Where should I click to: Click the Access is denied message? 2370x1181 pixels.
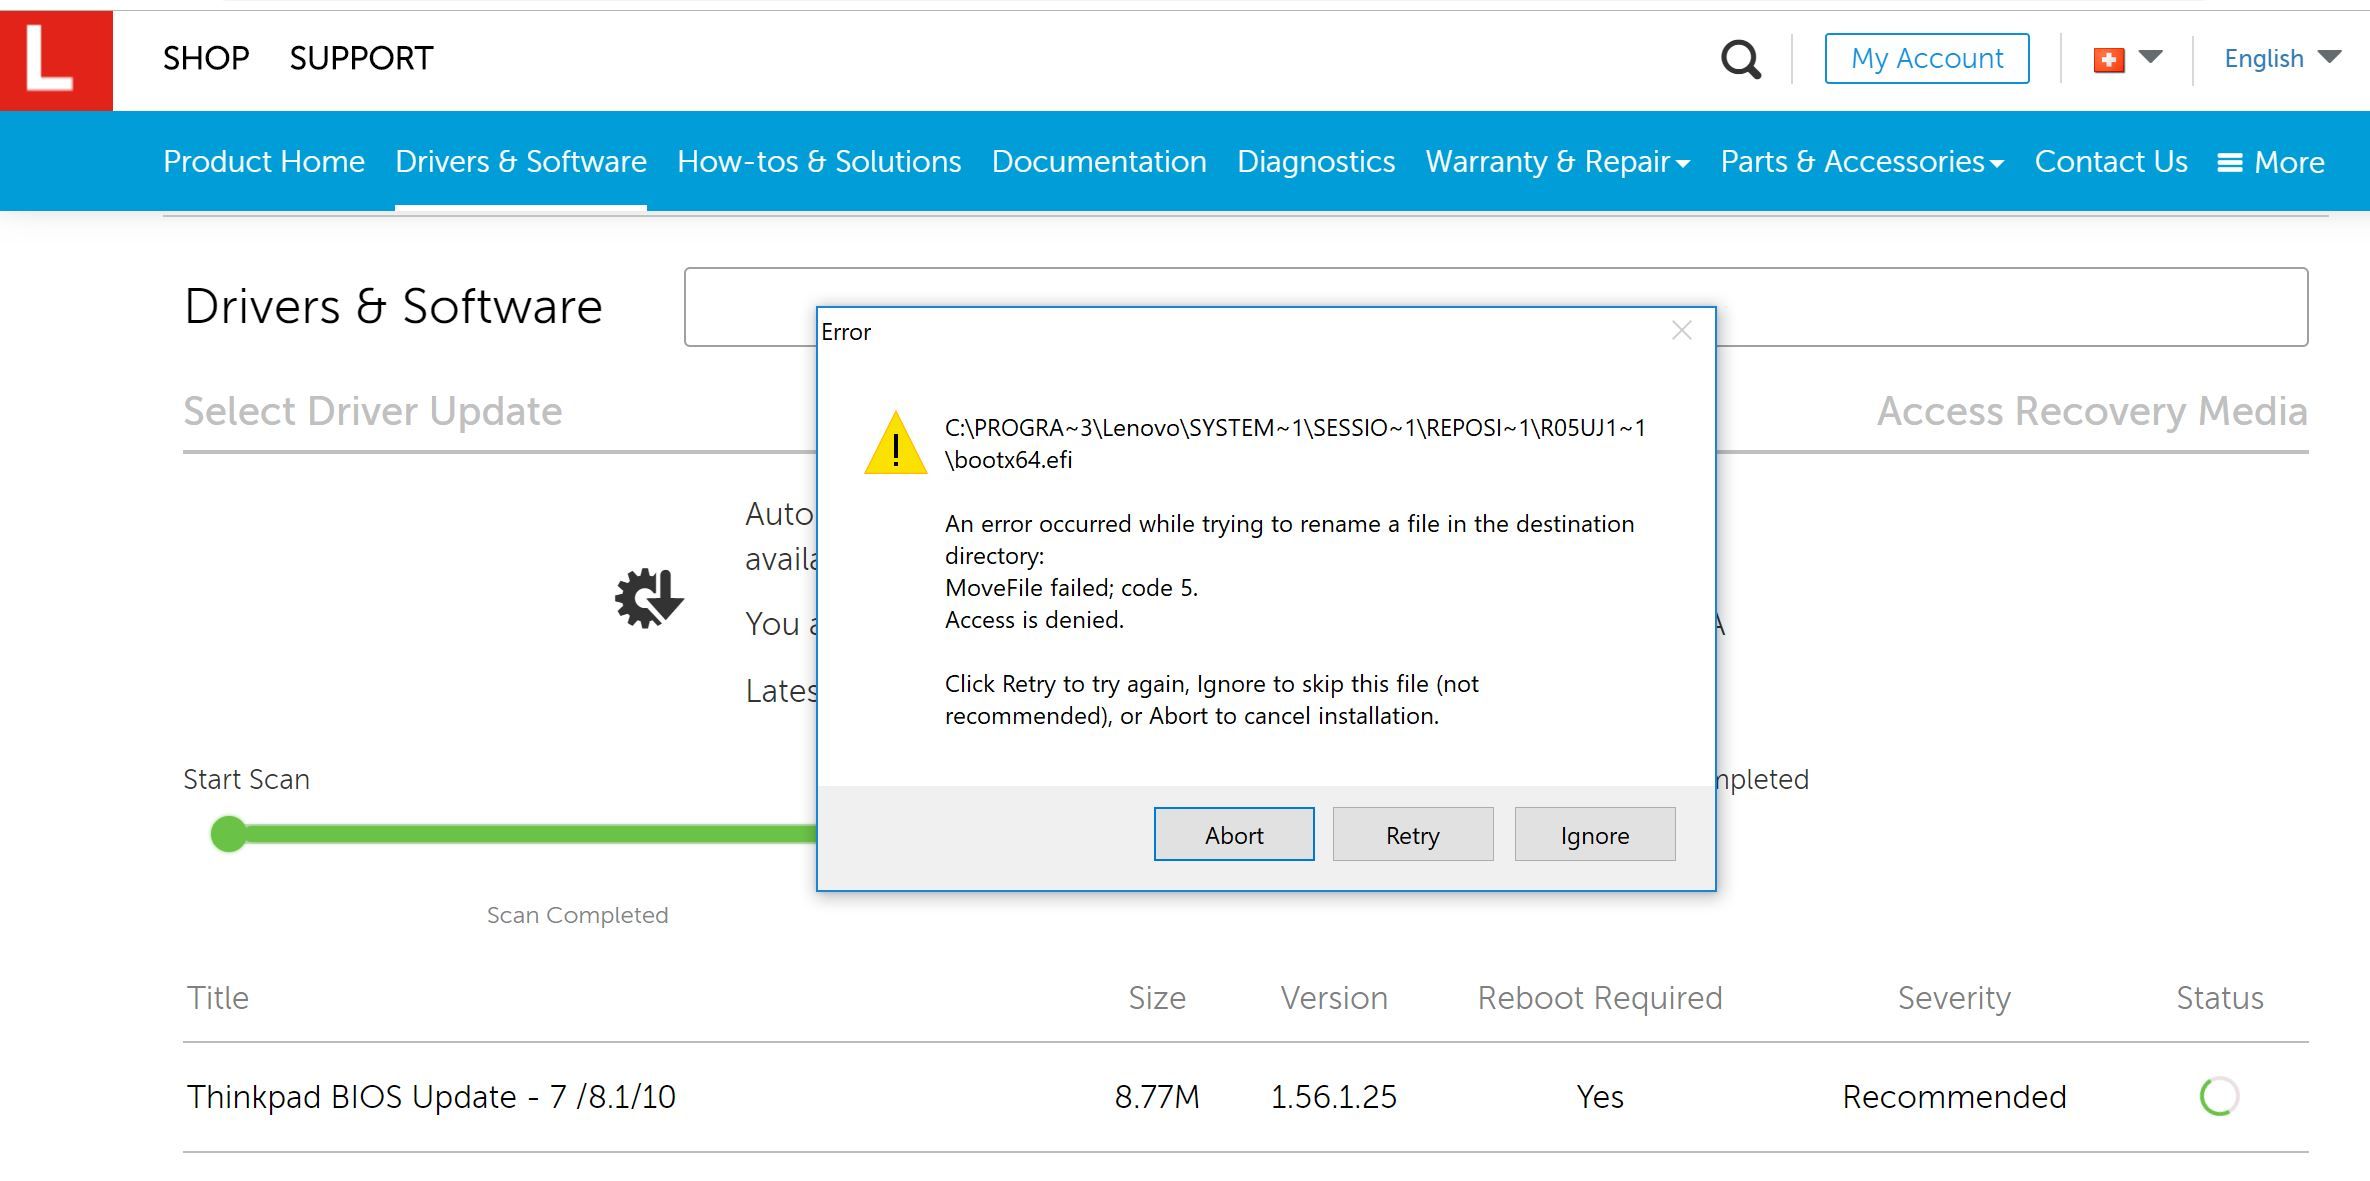pyautogui.click(x=1034, y=620)
